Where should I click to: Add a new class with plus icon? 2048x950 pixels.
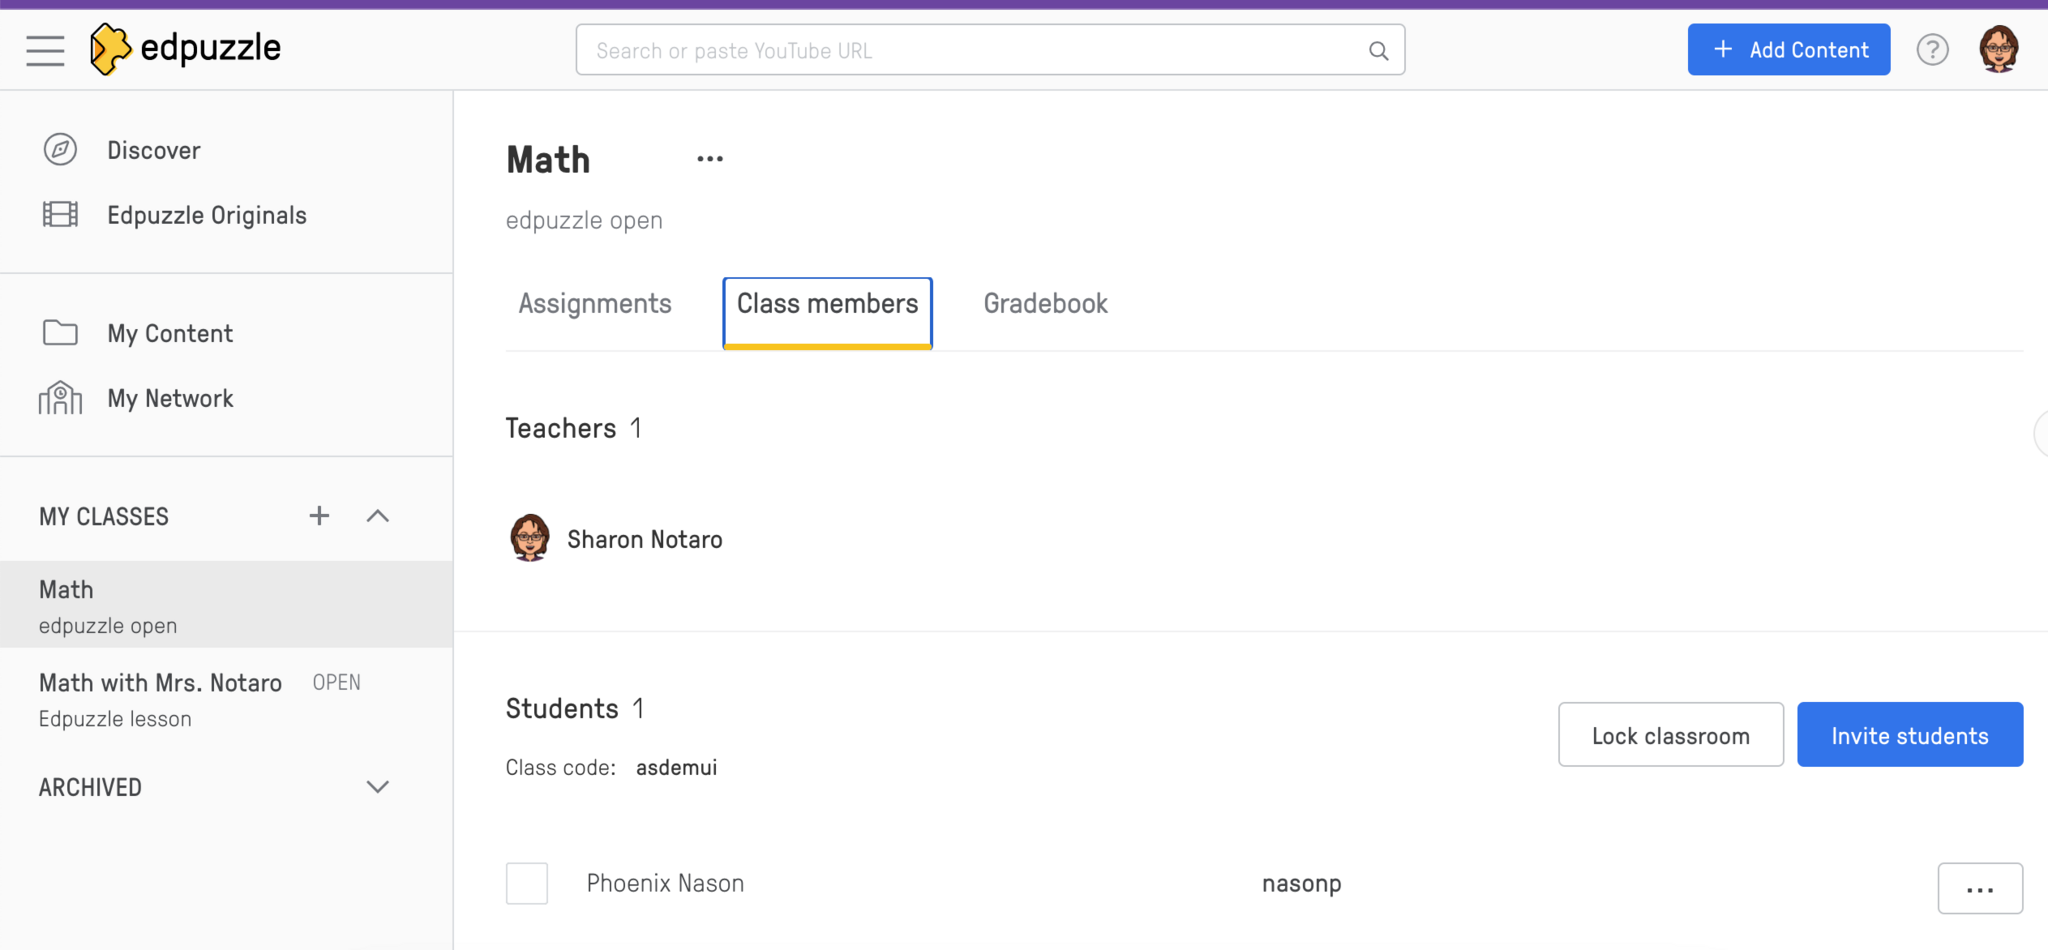click(319, 516)
